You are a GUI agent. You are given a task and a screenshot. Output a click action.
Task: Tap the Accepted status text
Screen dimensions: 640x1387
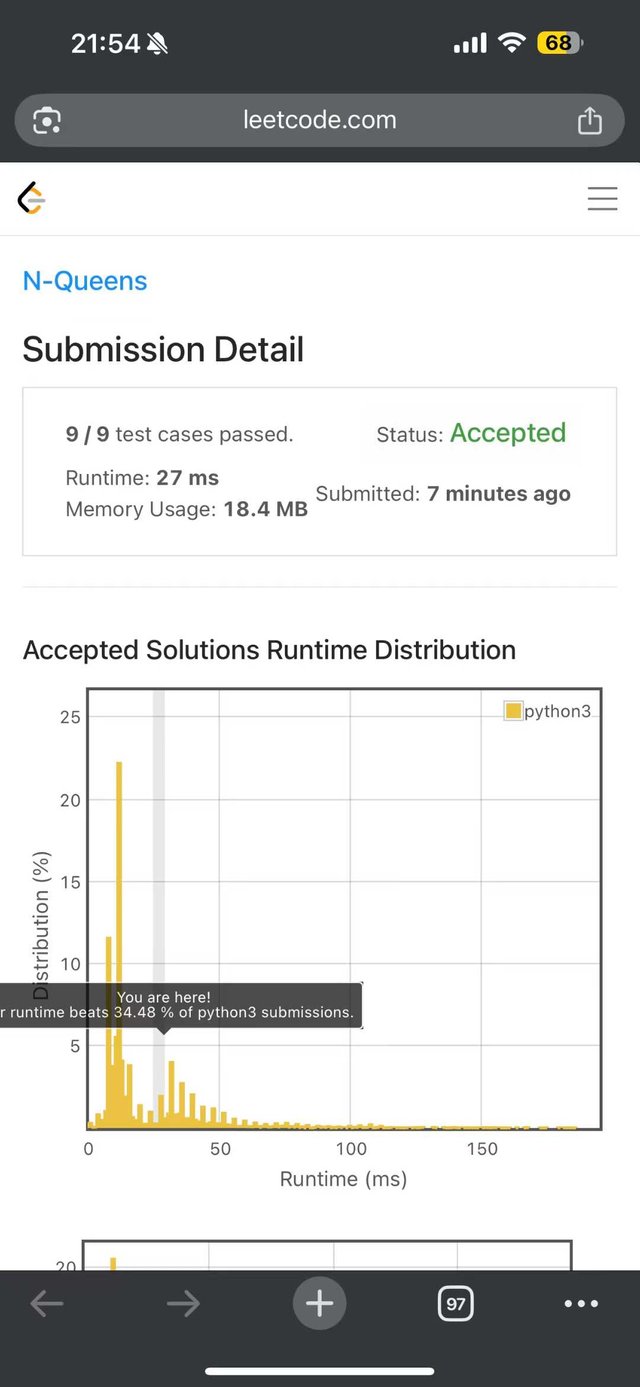tap(508, 433)
